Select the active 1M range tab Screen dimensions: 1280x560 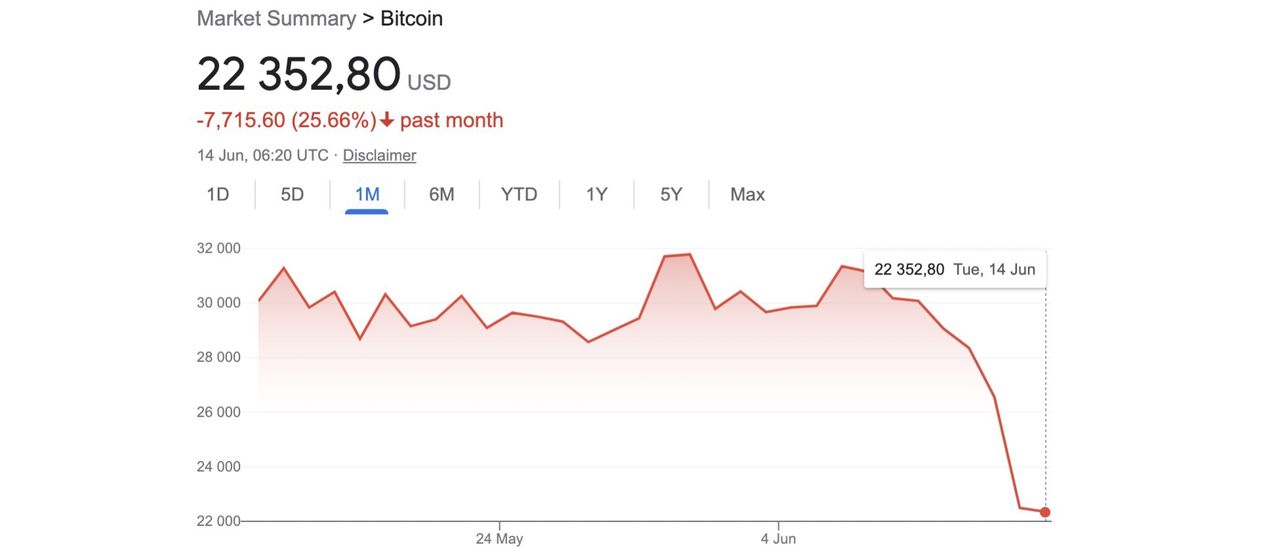tap(367, 194)
